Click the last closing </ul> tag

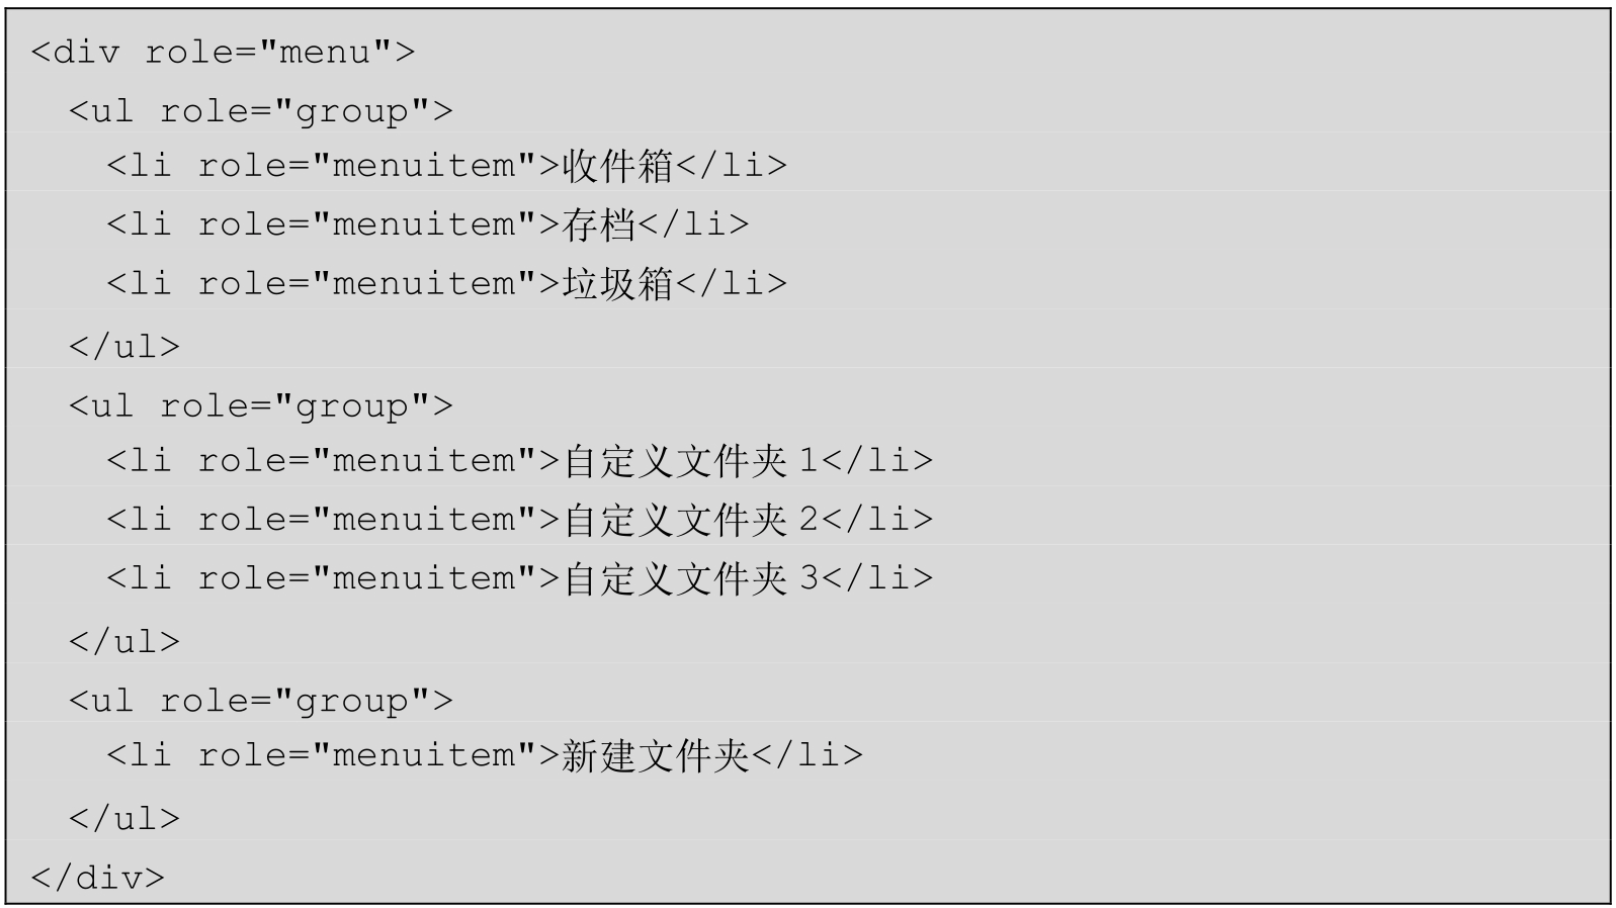click(x=125, y=819)
